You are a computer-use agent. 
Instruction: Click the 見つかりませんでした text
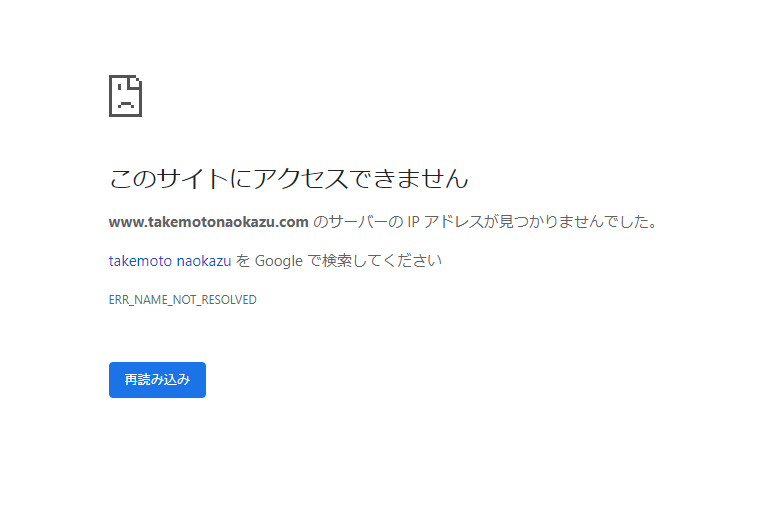tap(577, 222)
